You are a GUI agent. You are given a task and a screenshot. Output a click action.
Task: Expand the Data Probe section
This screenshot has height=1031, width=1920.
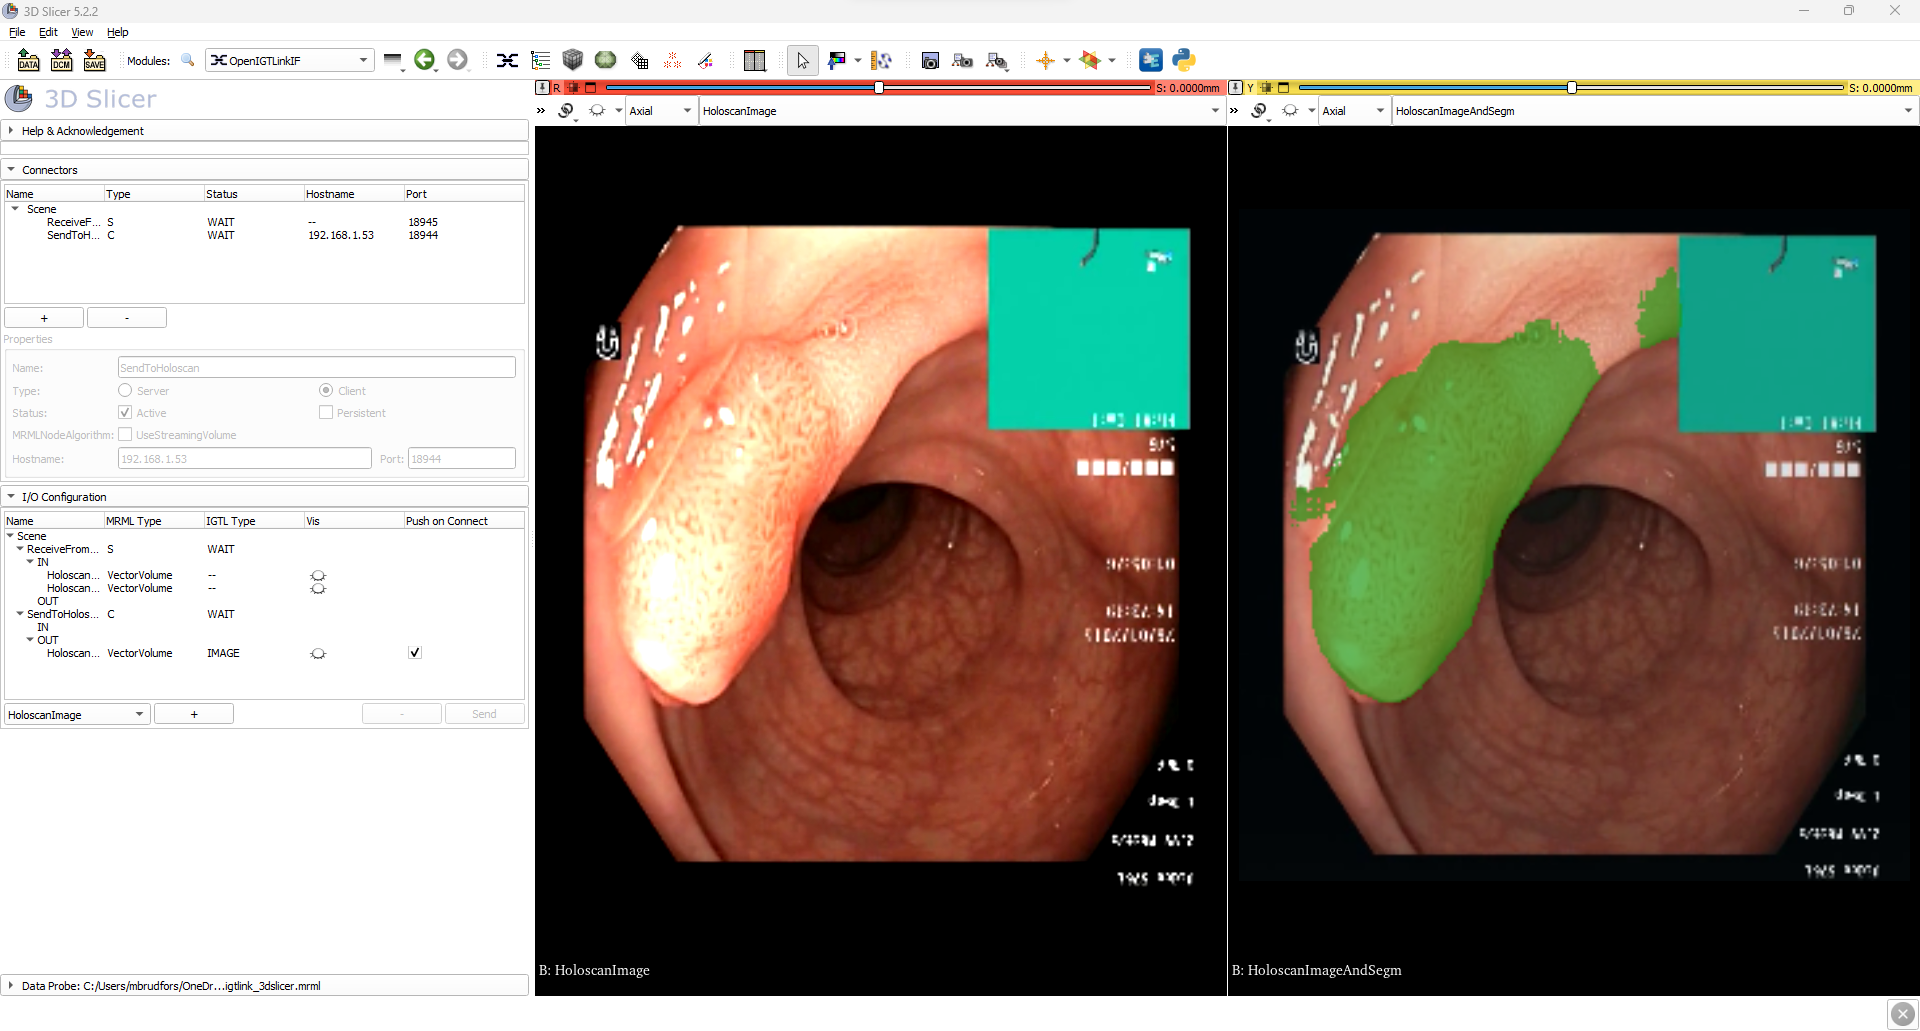264,986
